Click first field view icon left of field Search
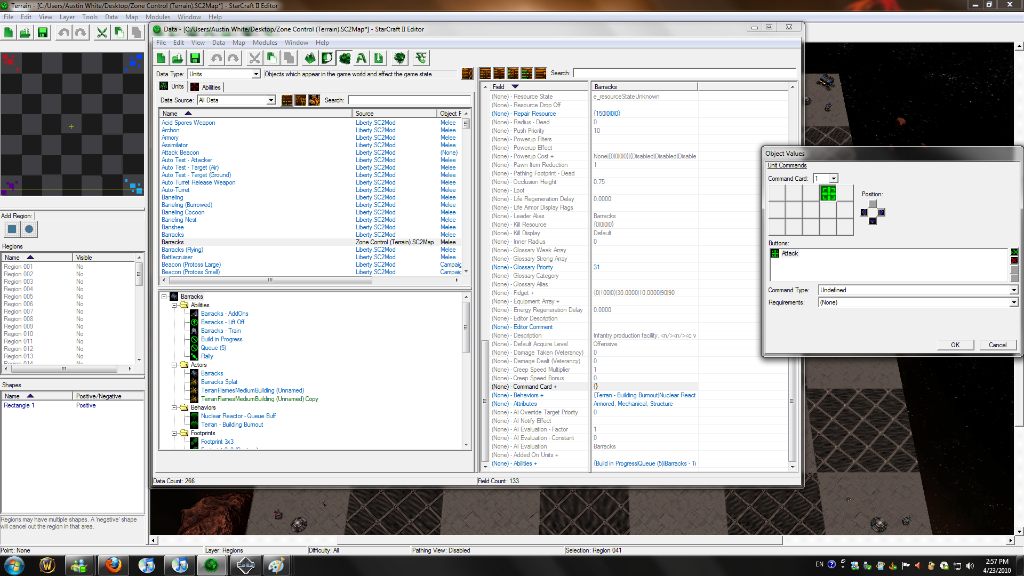 tap(485, 73)
